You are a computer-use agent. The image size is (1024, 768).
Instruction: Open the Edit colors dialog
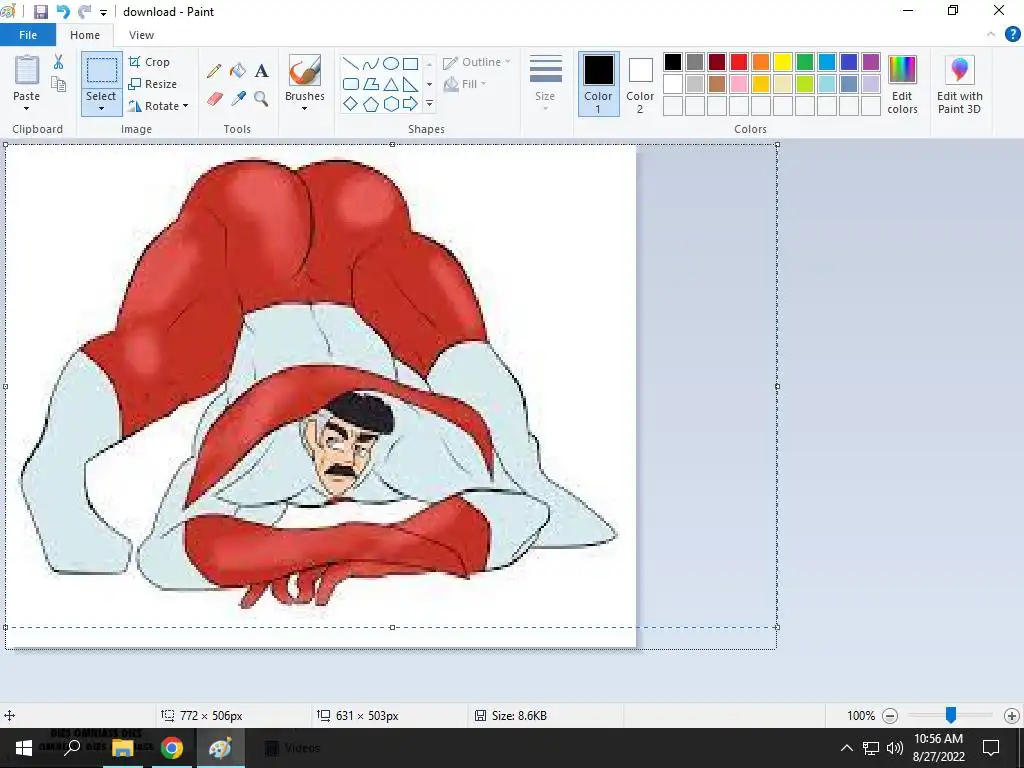point(903,84)
